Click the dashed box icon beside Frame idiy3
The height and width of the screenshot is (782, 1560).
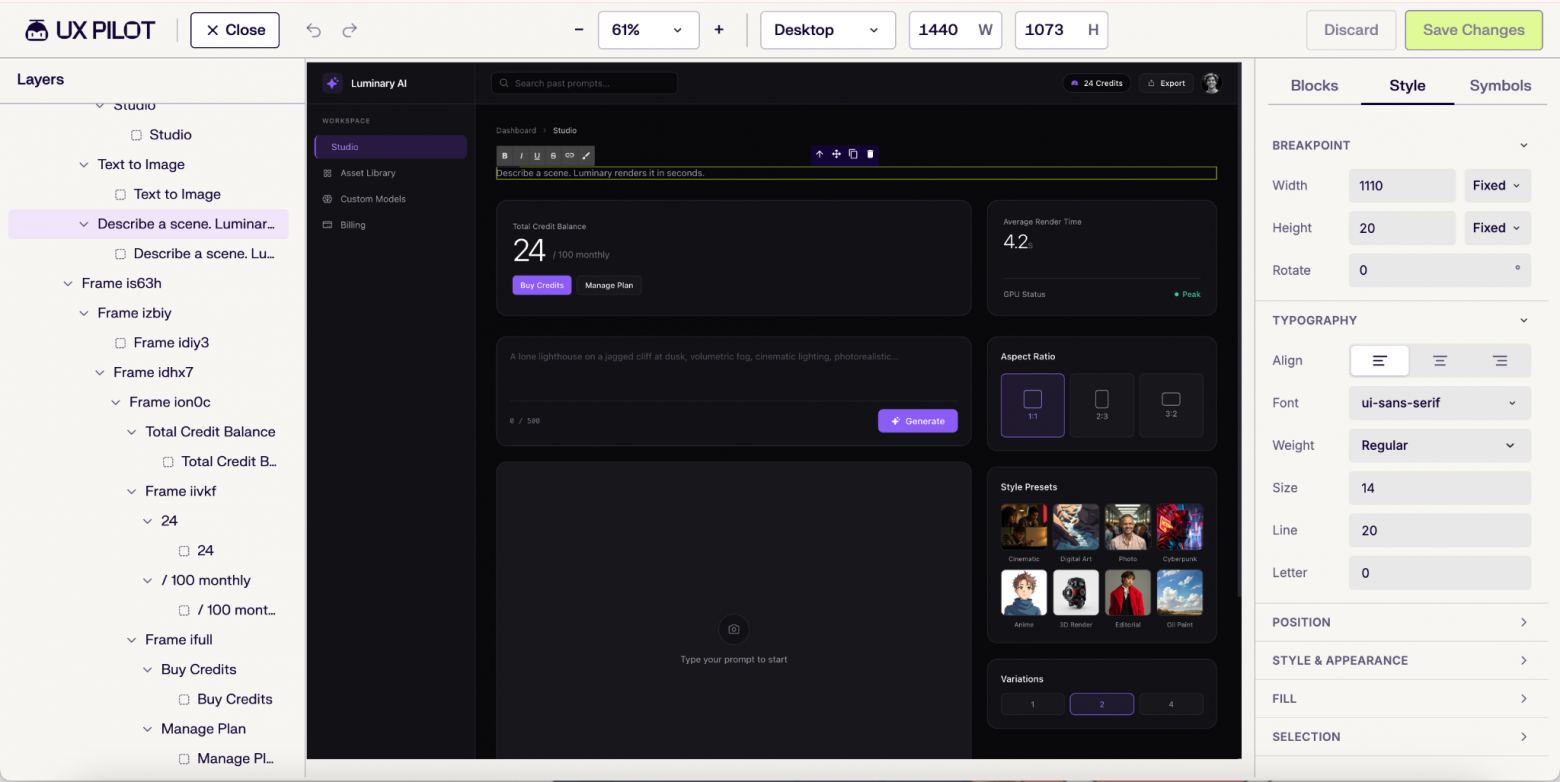[120, 343]
